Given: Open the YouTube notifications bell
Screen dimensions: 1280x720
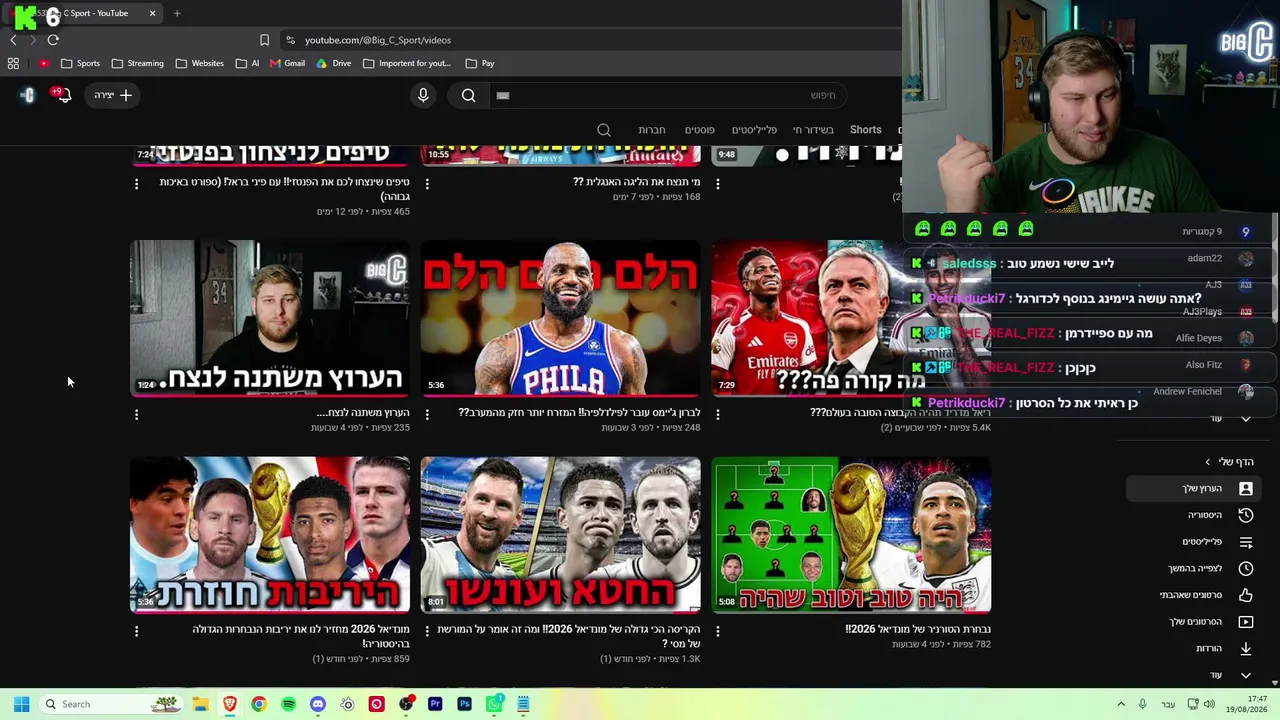Looking at the screenshot, I should point(64,95).
